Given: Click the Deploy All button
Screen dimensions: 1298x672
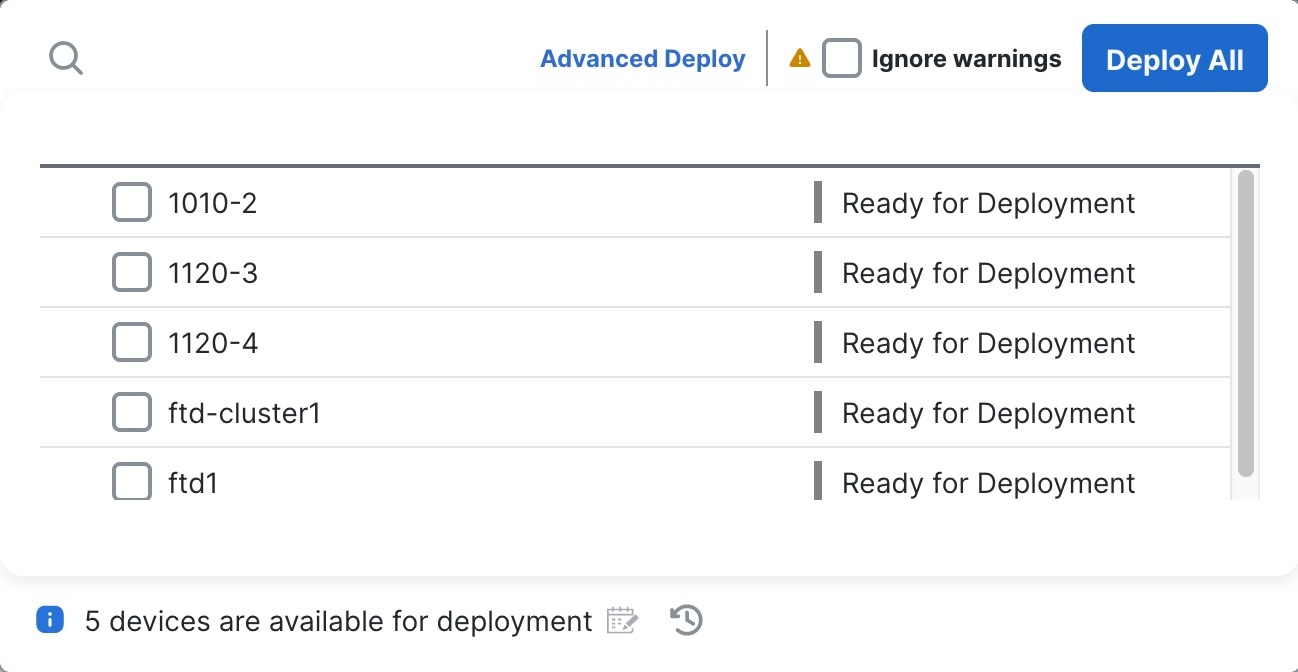Looking at the screenshot, I should [x=1174, y=58].
